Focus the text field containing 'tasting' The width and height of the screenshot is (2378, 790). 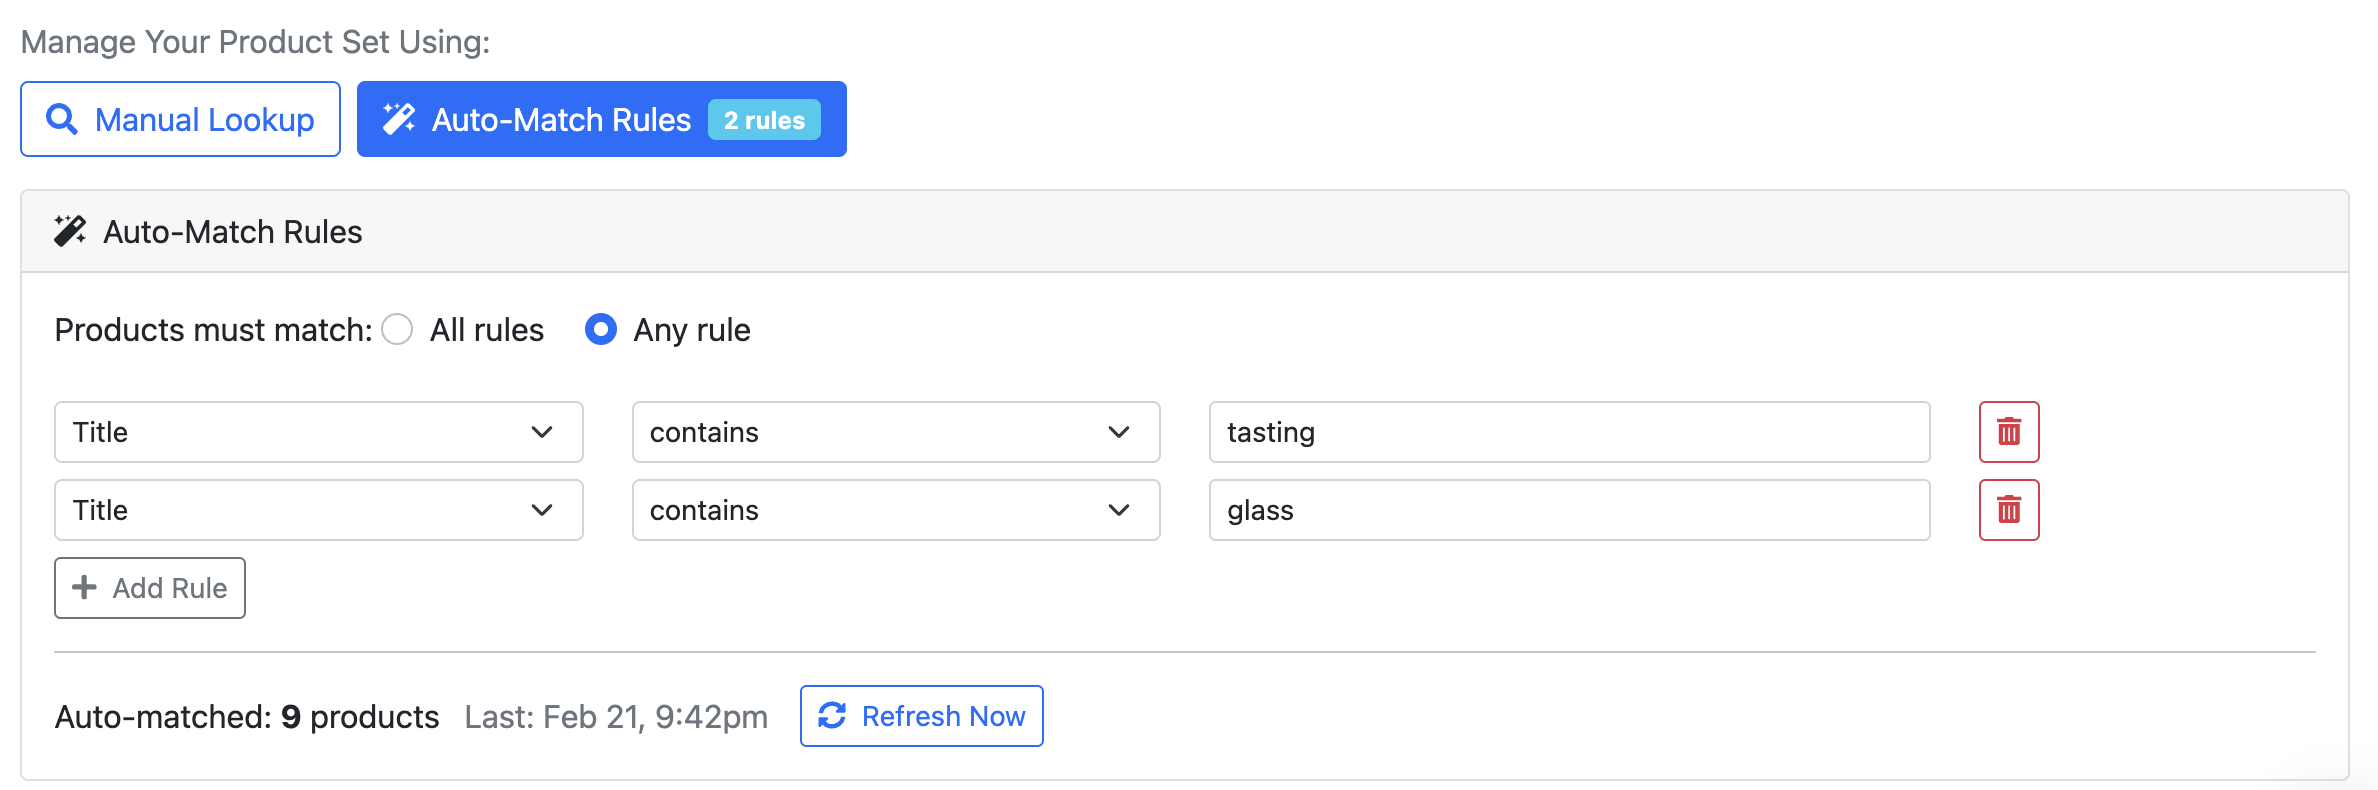[x=1568, y=432]
